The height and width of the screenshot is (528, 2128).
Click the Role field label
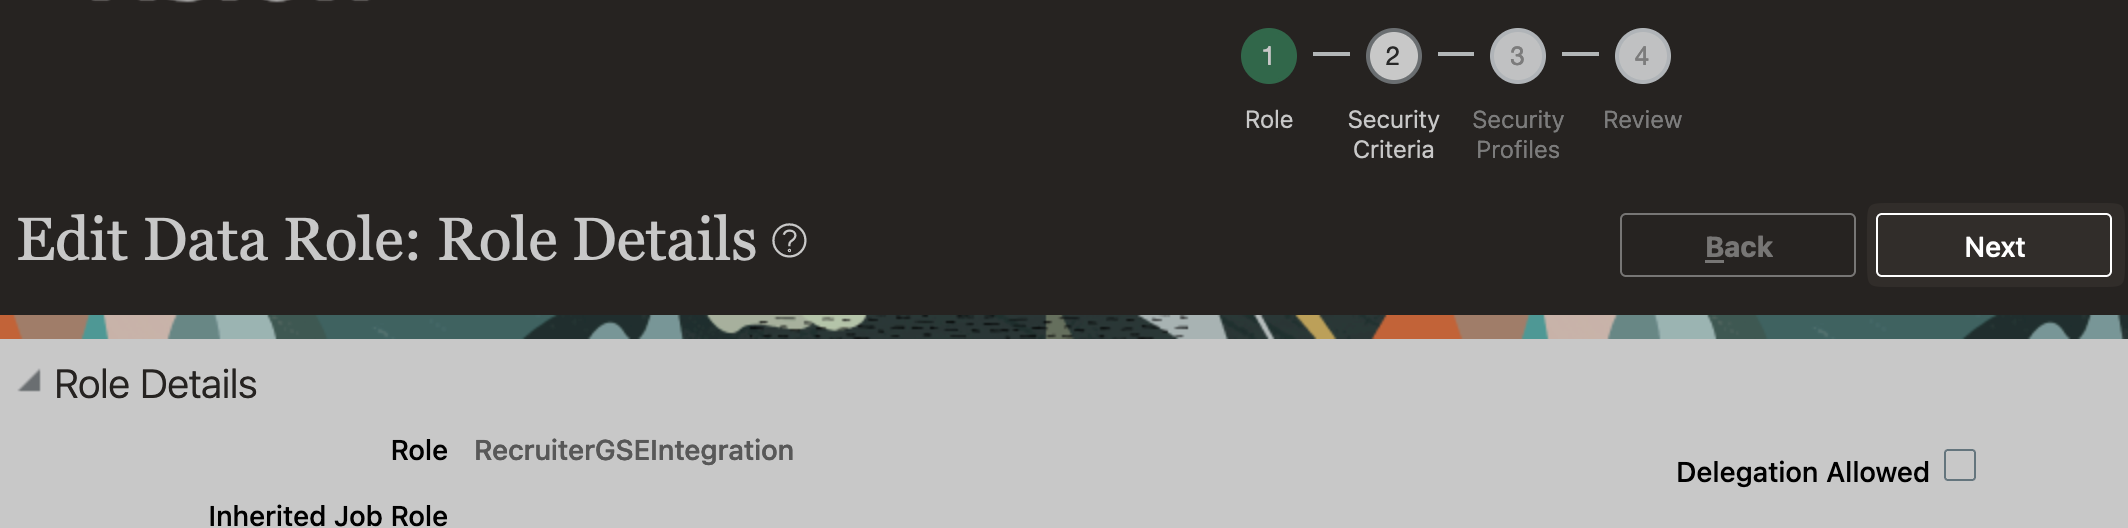click(419, 451)
